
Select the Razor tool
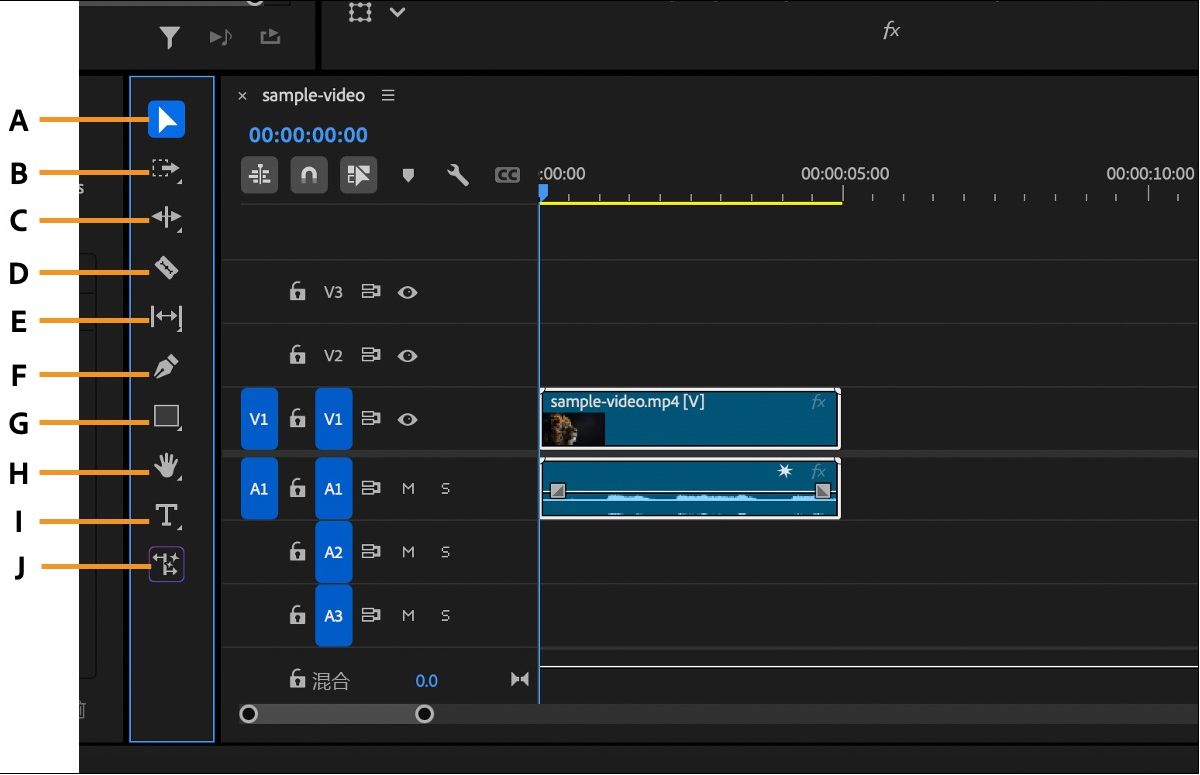pos(166,267)
